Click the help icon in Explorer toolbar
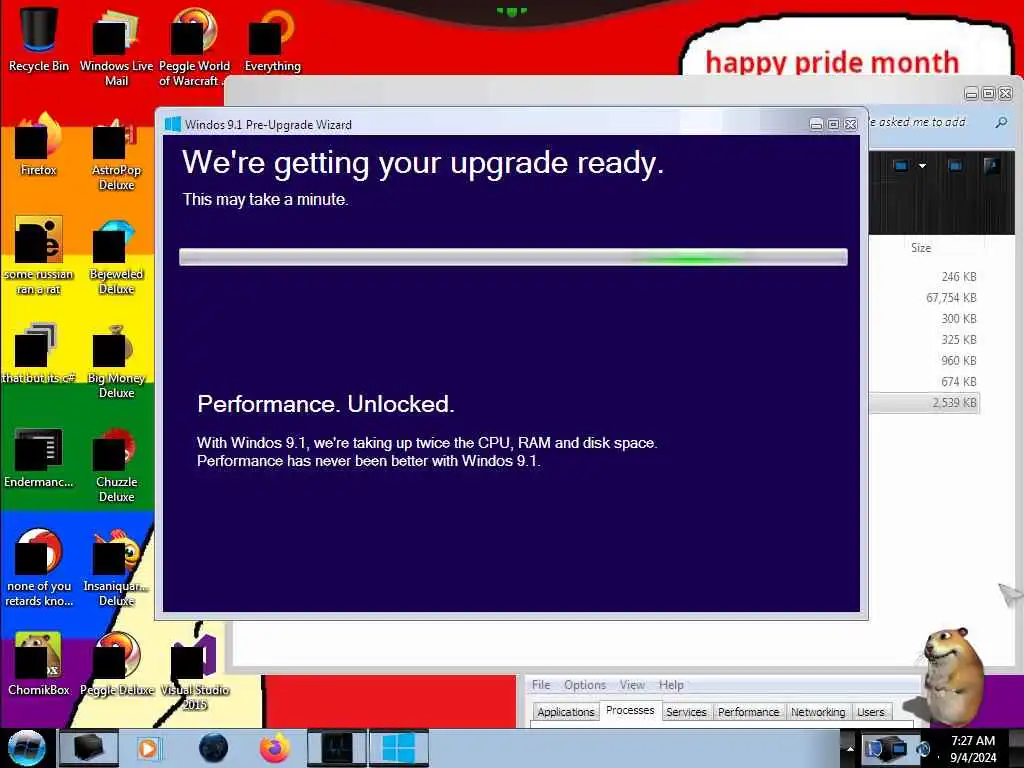This screenshot has height=768, width=1024. [x=992, y=166]
